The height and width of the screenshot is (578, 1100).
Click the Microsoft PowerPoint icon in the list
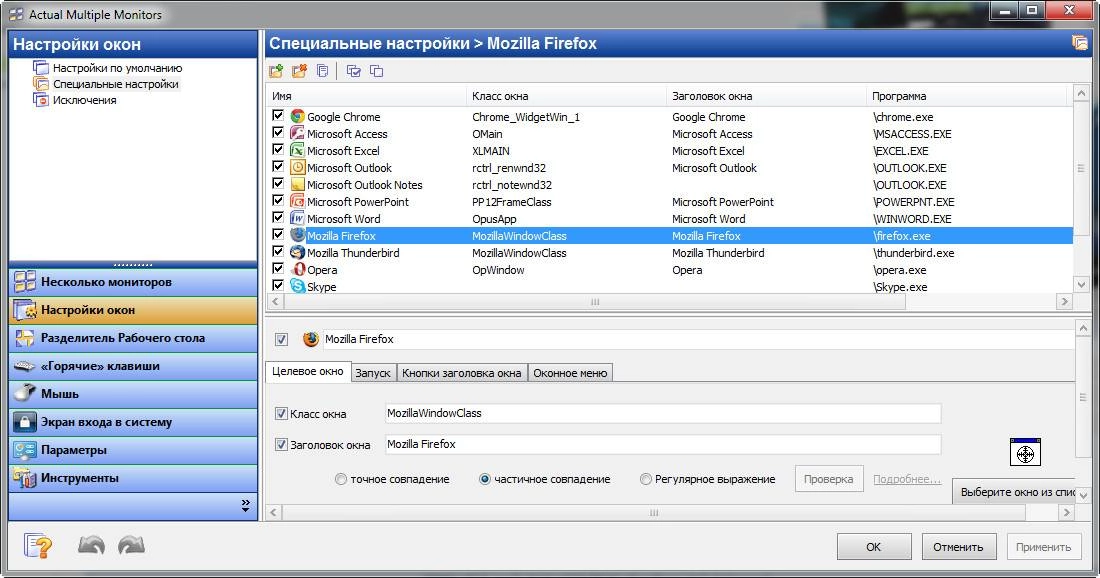pyautogui.click(x=297, y=201)
